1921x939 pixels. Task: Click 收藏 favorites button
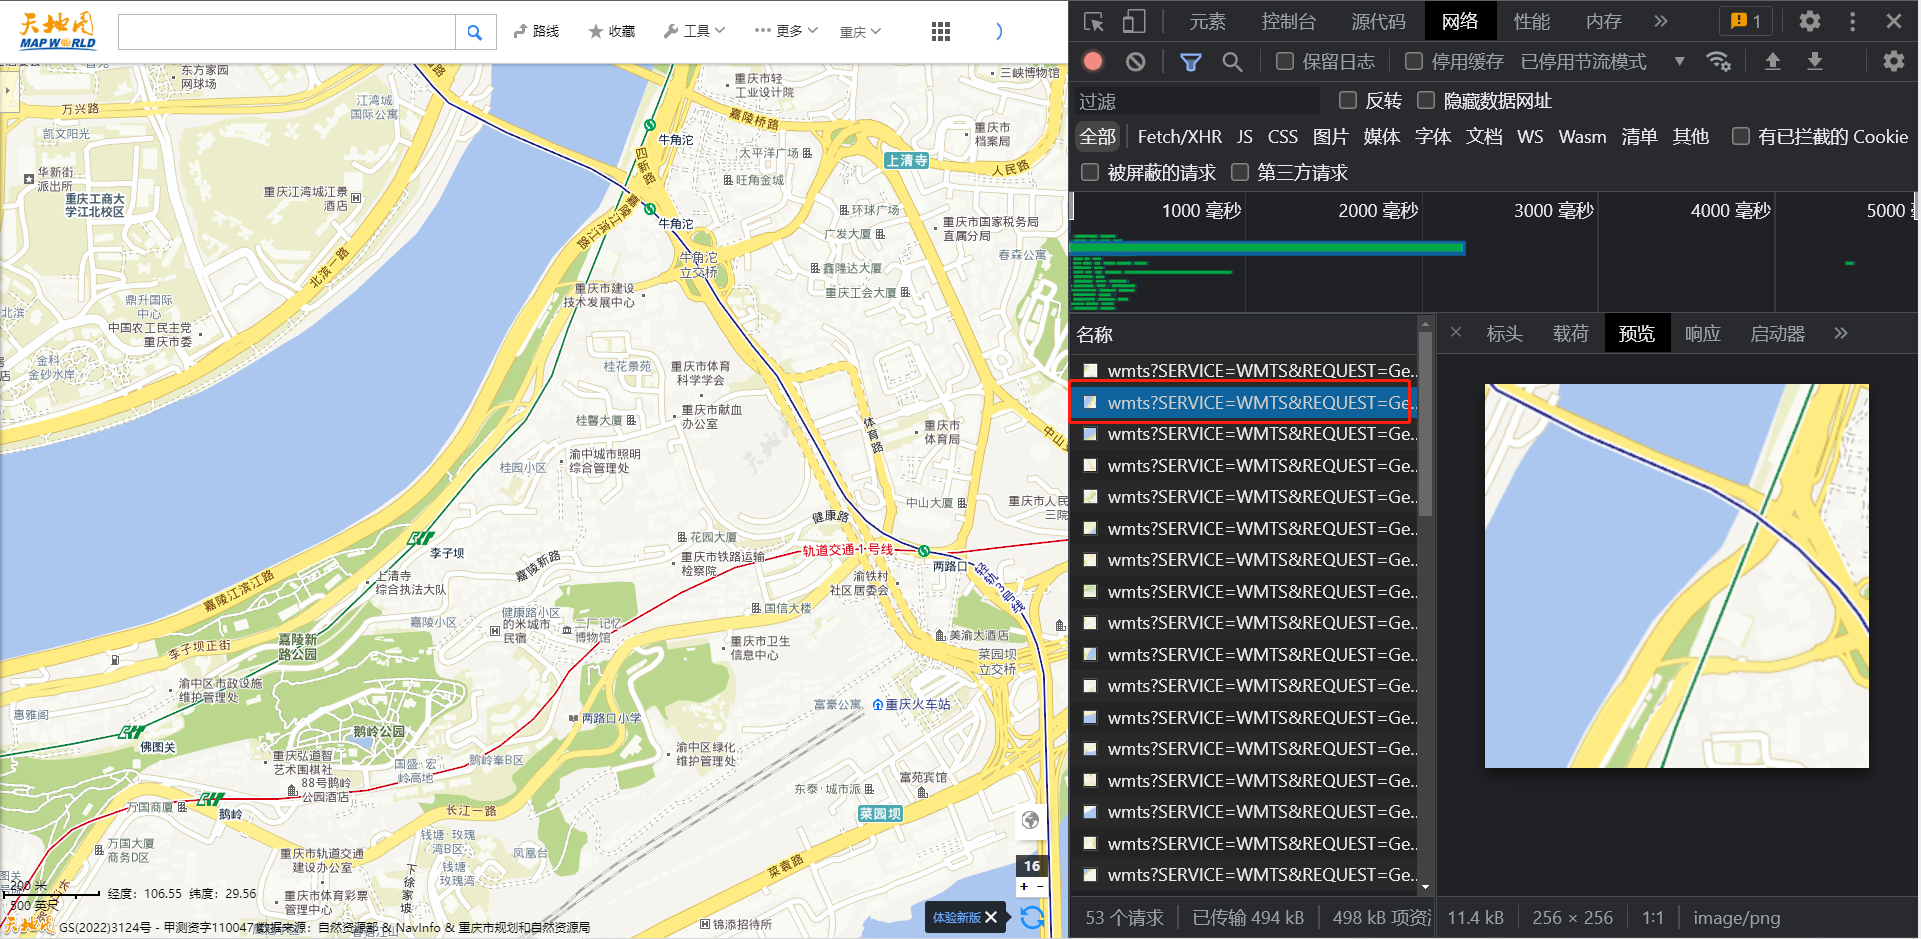click(612, 31)
